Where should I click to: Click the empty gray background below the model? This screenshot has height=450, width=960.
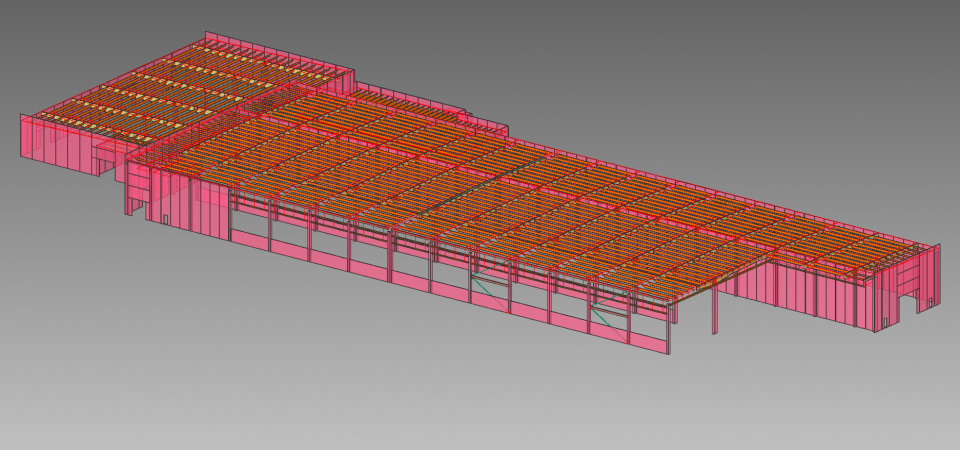[x=400, y=400]
